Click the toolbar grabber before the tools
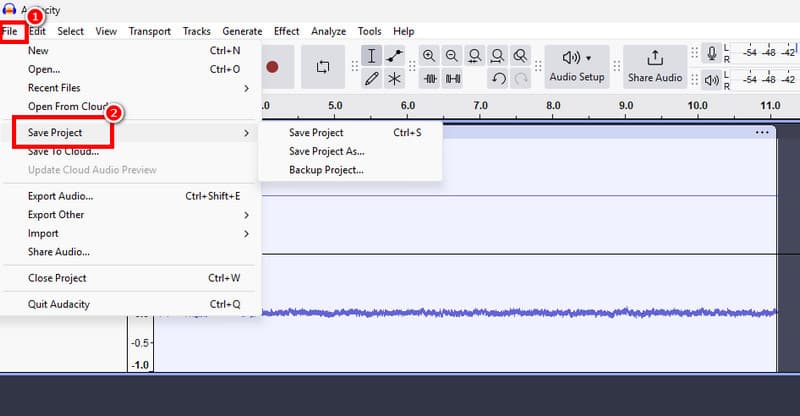Image resolution: width=800 pixels, height=416 pixels. click(355, 67)
